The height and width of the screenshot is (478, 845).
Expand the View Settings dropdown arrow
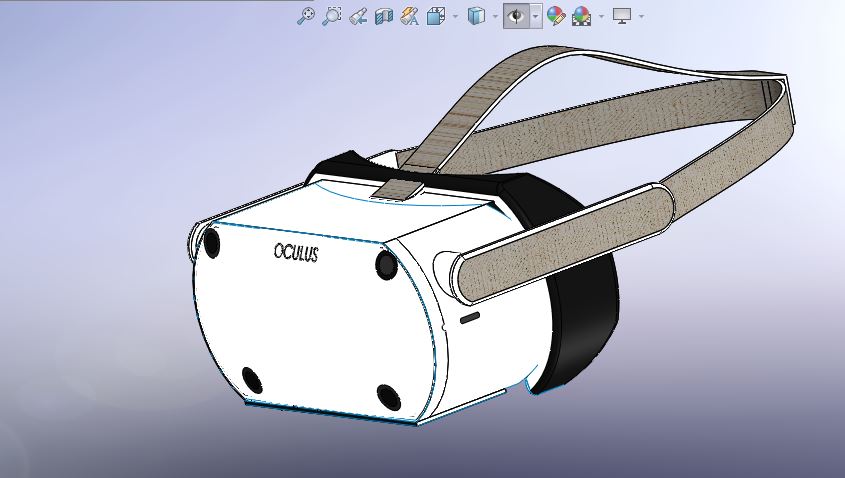coord(641,17)
